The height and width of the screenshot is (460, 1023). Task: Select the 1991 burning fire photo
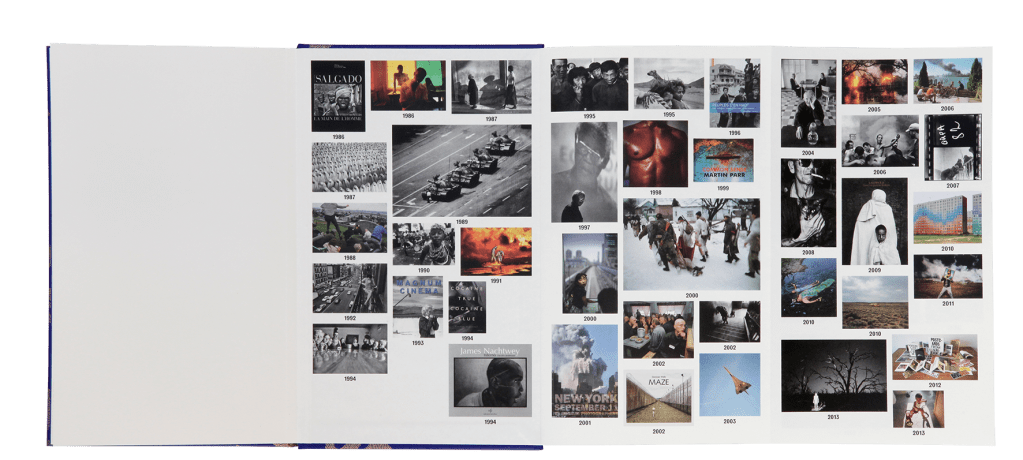pos(495,251)
